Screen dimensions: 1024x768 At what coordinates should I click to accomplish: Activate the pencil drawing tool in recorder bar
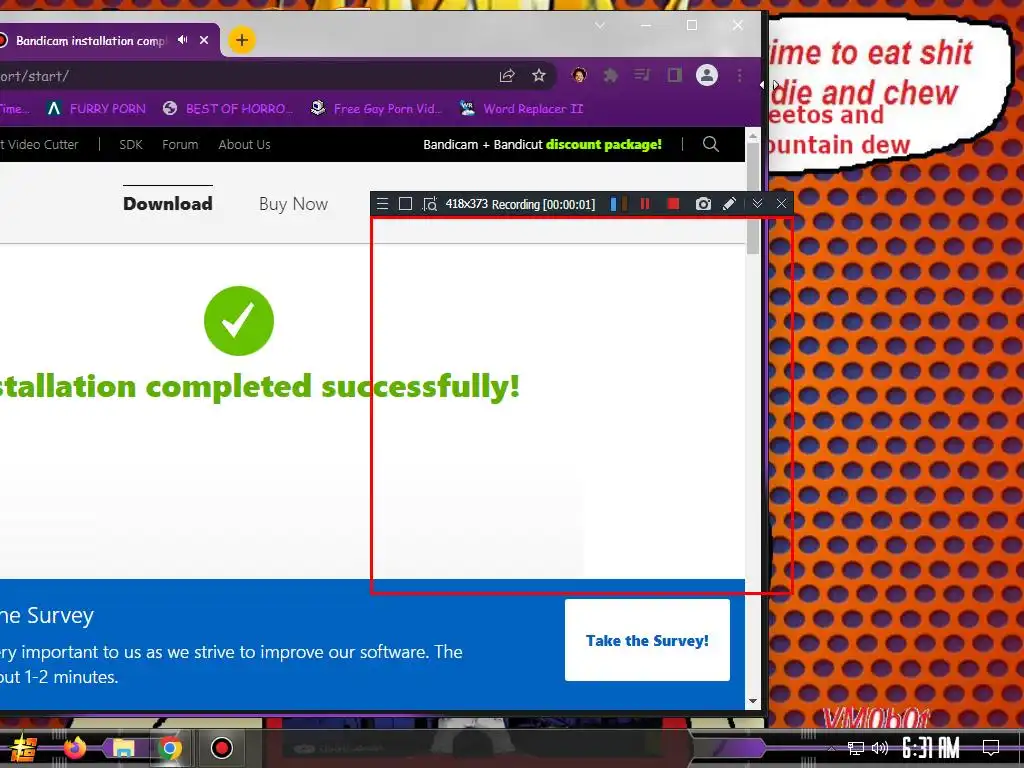pyautogui.click(x=729, y=204)
